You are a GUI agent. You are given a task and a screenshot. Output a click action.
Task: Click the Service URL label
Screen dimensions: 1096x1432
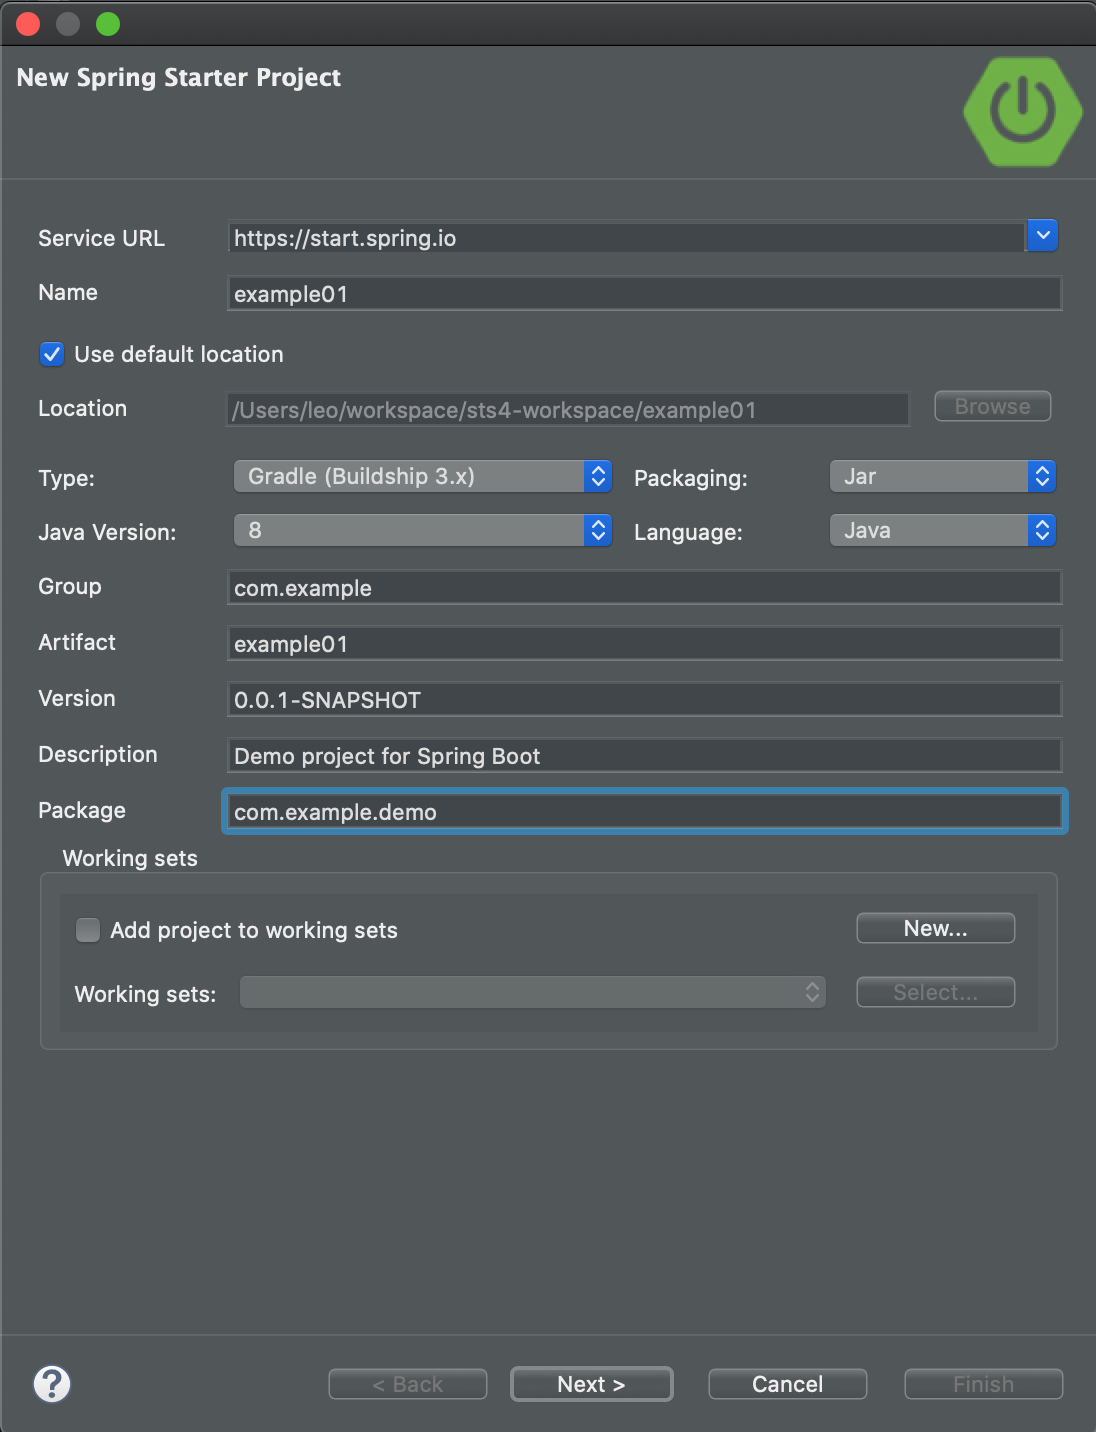tap(101, 238)
